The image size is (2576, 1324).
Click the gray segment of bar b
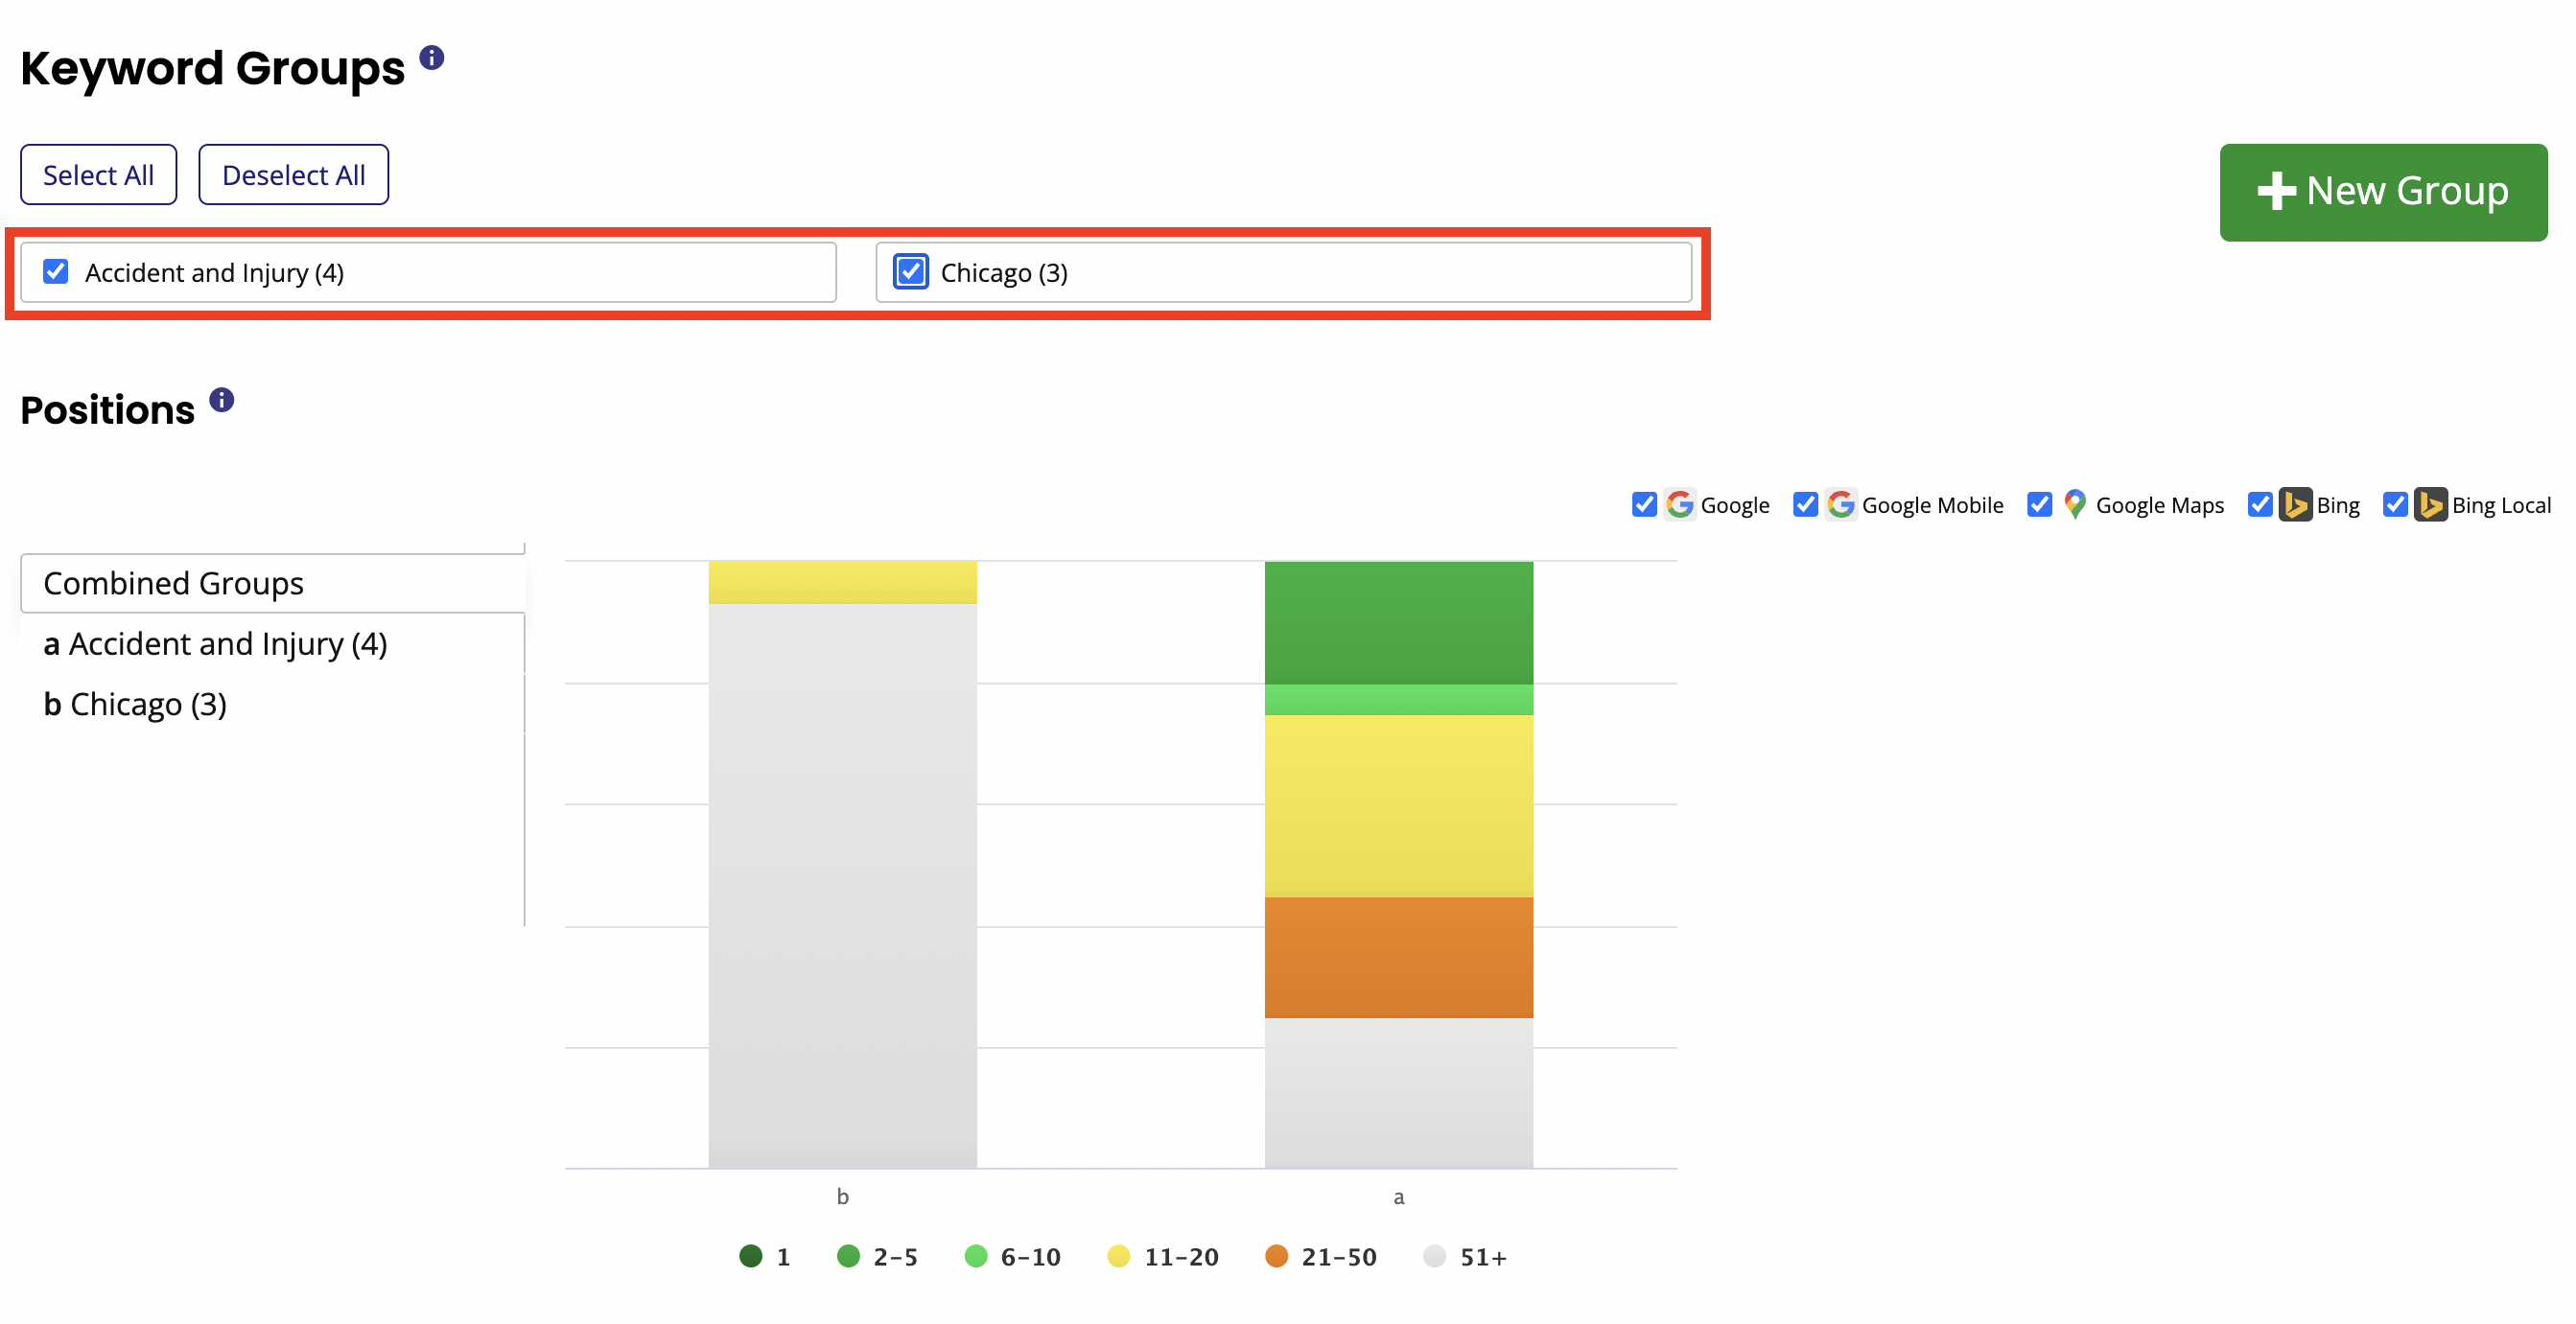(x=842, y=885)
